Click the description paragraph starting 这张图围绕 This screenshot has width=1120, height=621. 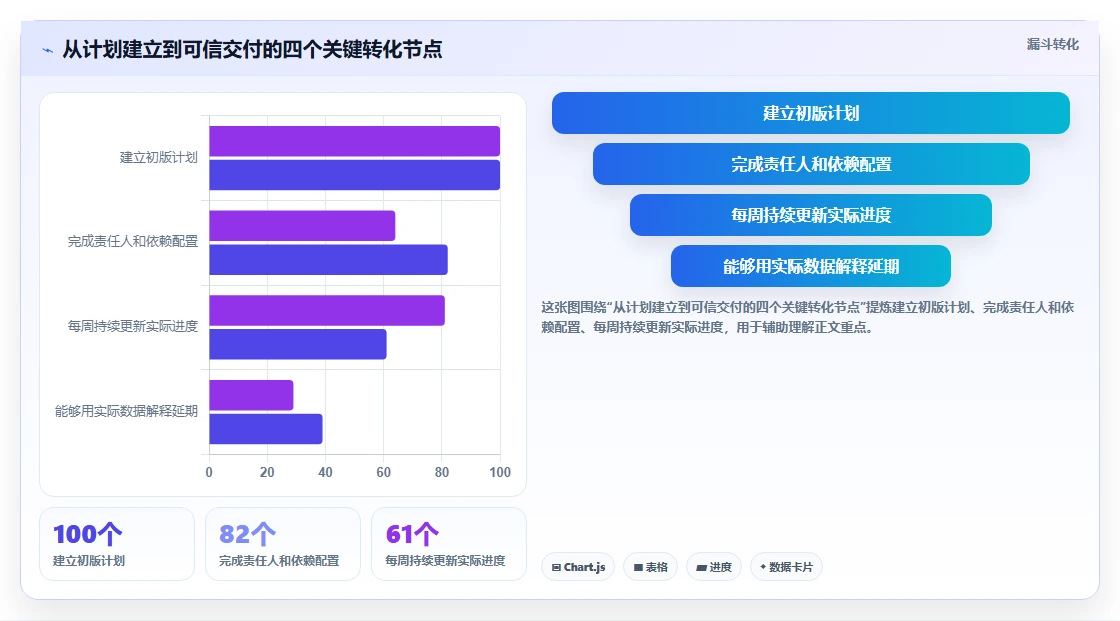(808, 317)
